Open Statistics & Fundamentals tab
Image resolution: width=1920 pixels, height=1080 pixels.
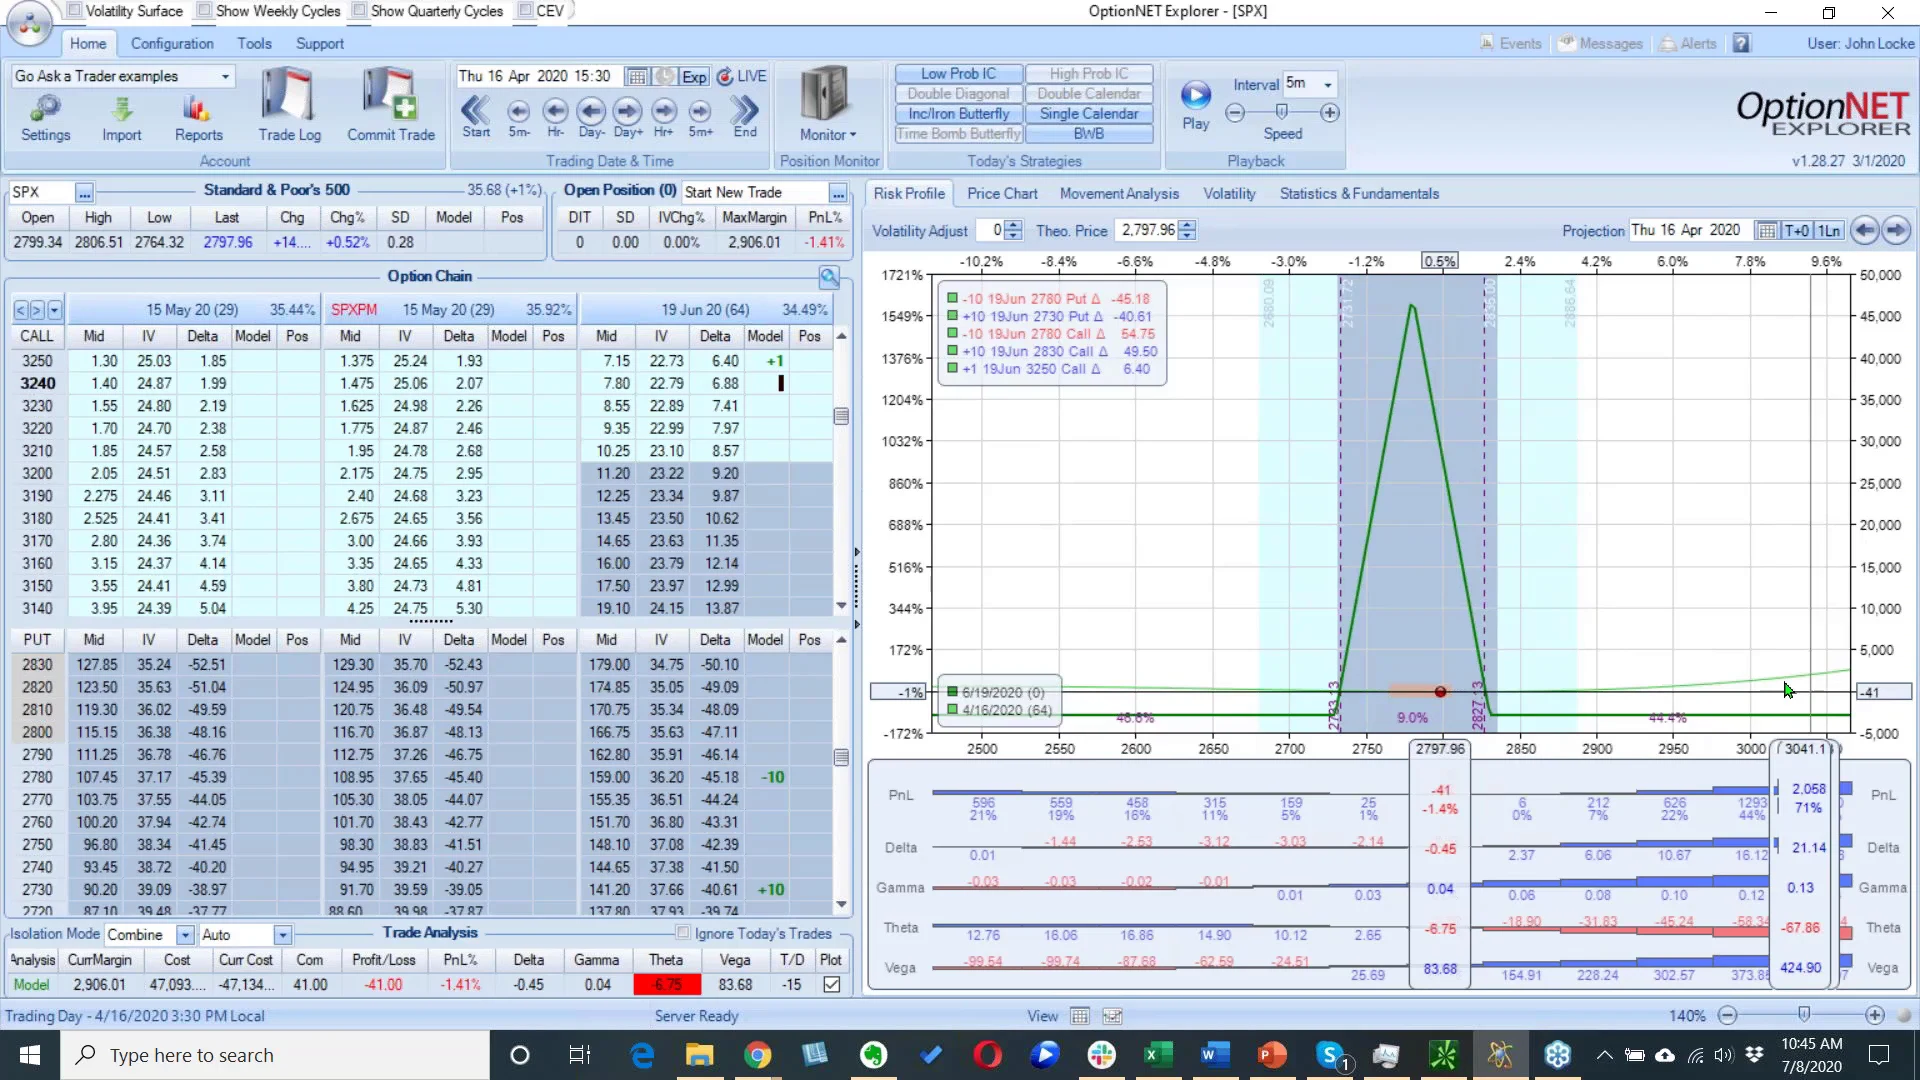pos(1359,194)
